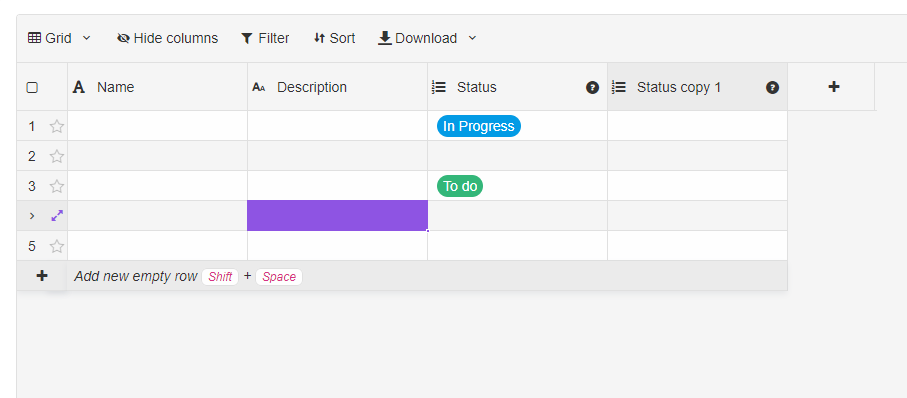The image size is (907, 398).
Task: Click the chevron on the selected row
Action: pyautogui.click(x=32, y=216)
